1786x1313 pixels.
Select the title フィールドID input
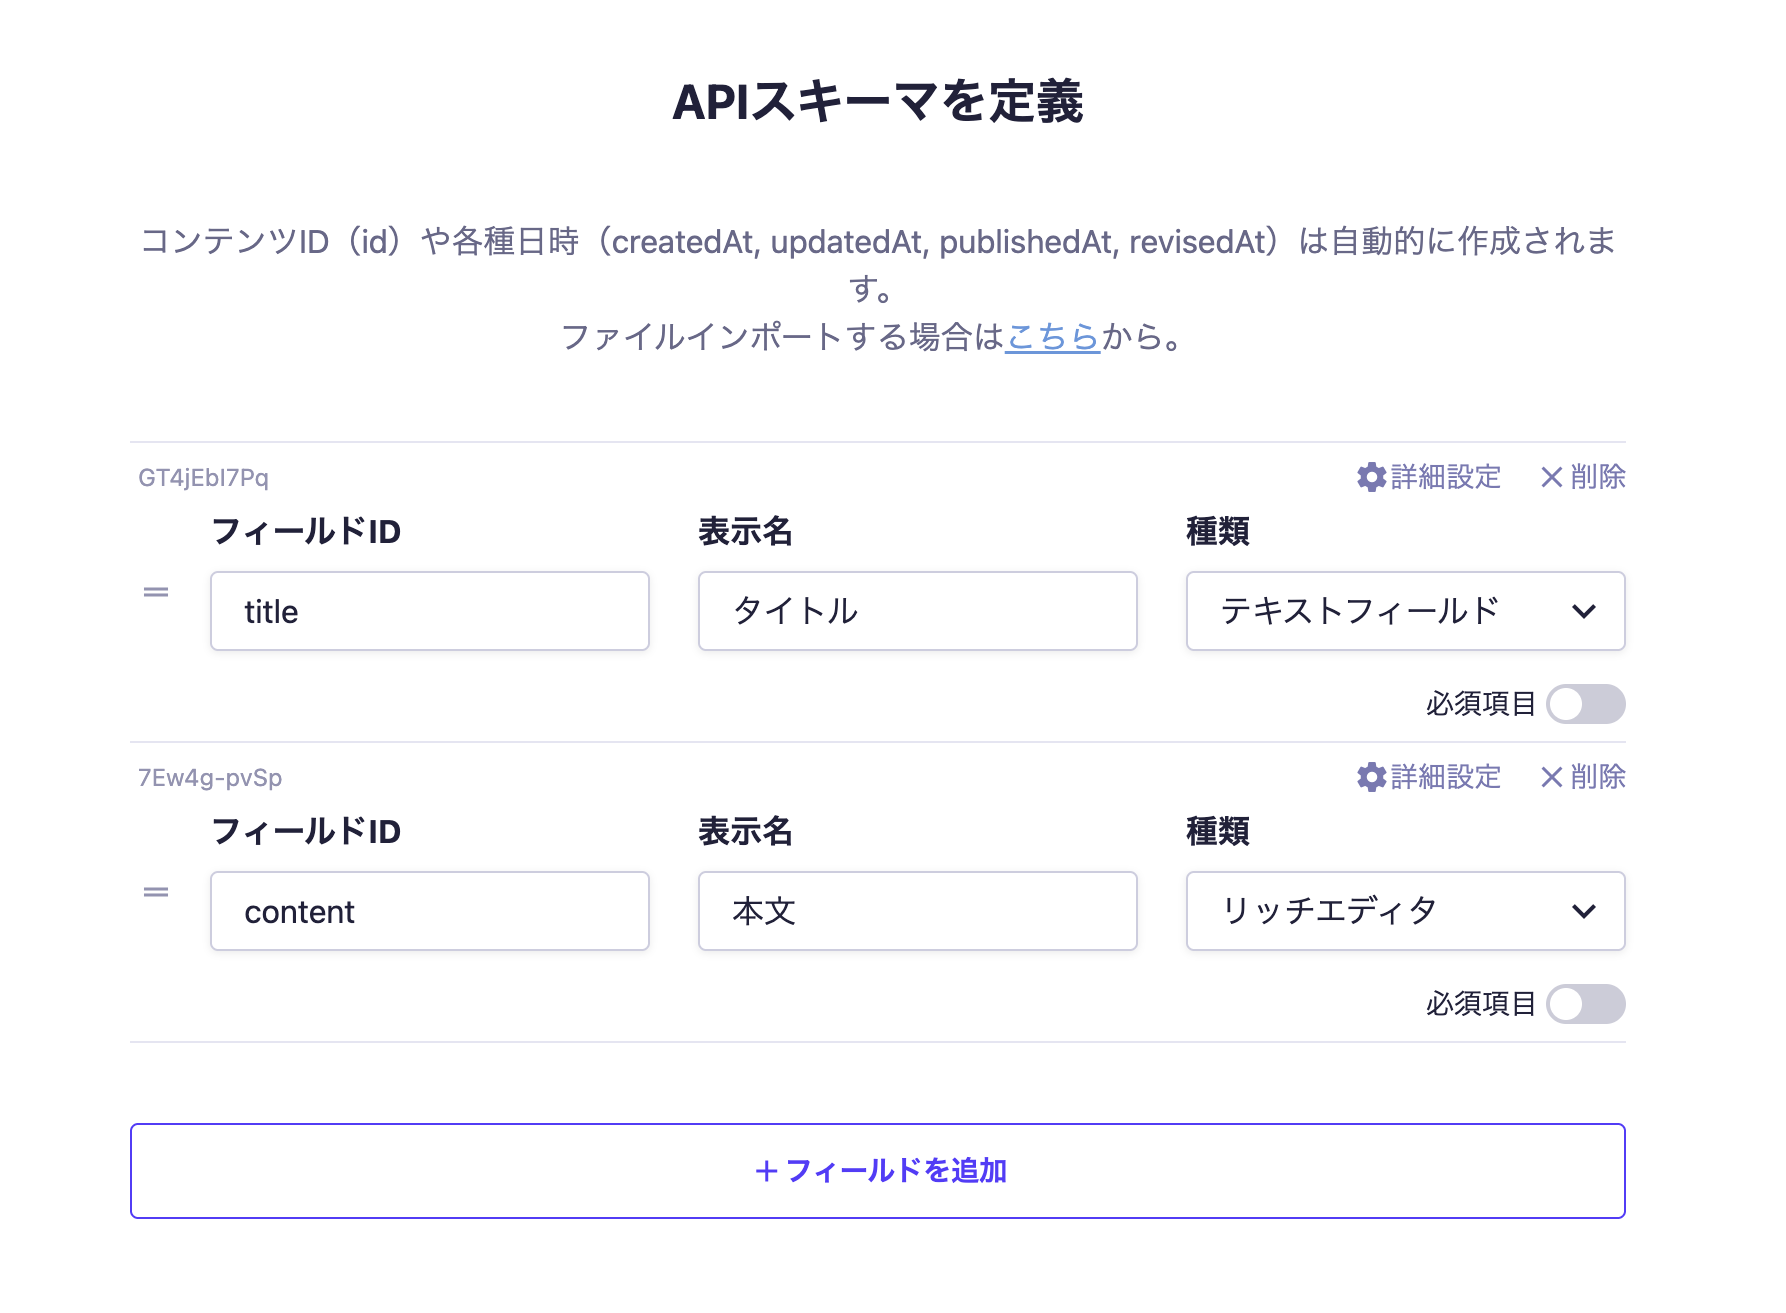pos(430,611)
